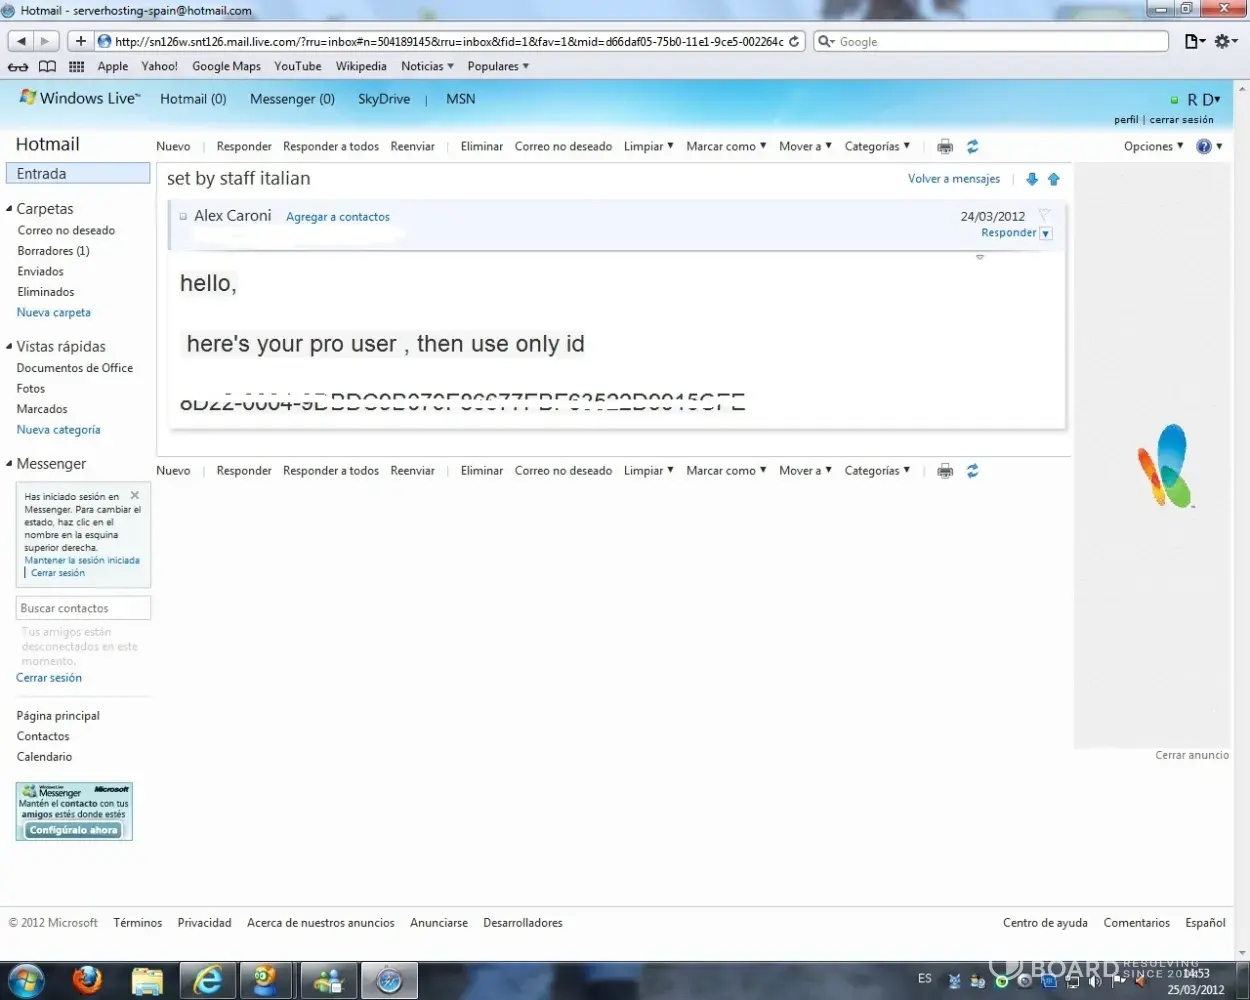
Task: Close the Messenger sign-in notice
Action: coord(135,495)
